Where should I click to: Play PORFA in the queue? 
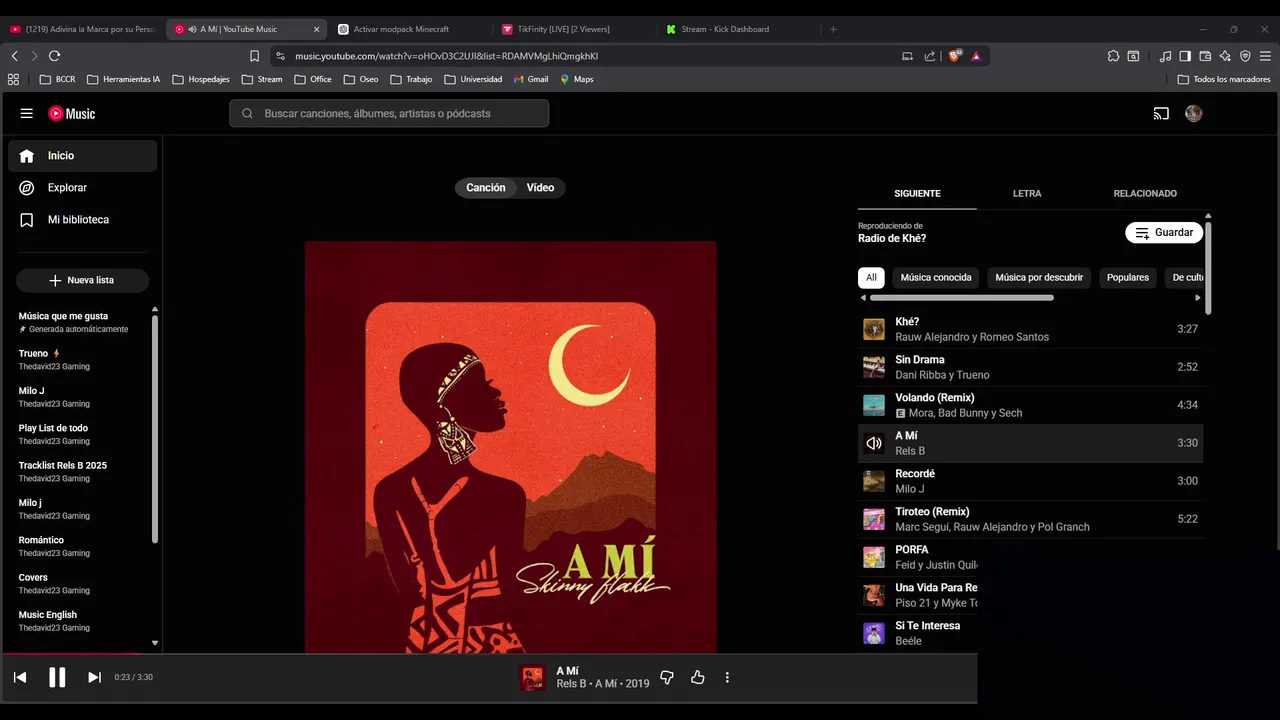click(917, 557)
